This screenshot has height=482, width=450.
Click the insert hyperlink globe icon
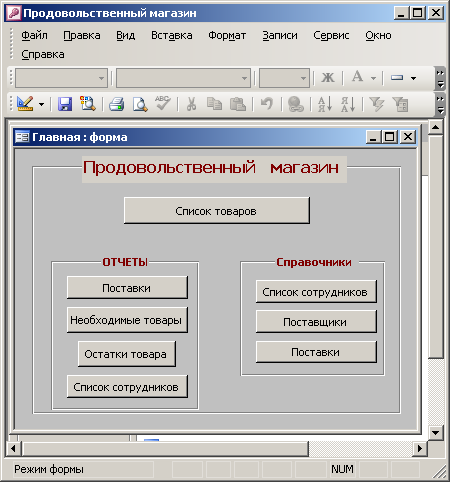(295, 104)
